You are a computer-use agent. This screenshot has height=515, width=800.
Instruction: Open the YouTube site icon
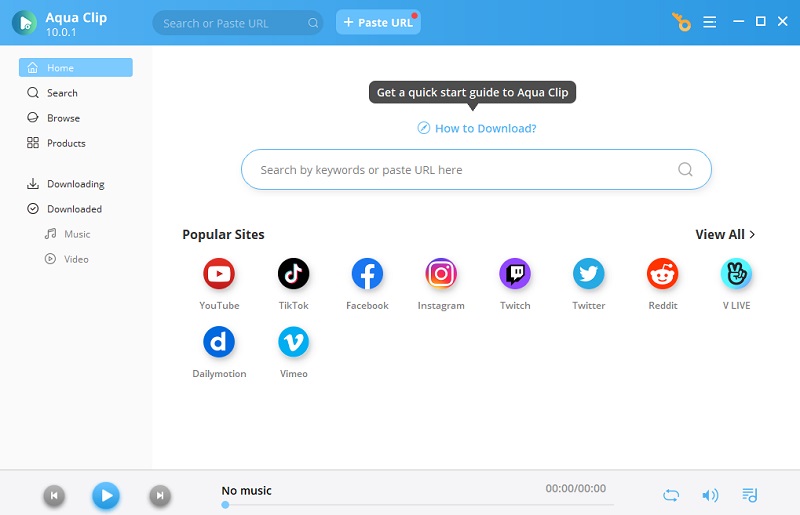(219, 274)
